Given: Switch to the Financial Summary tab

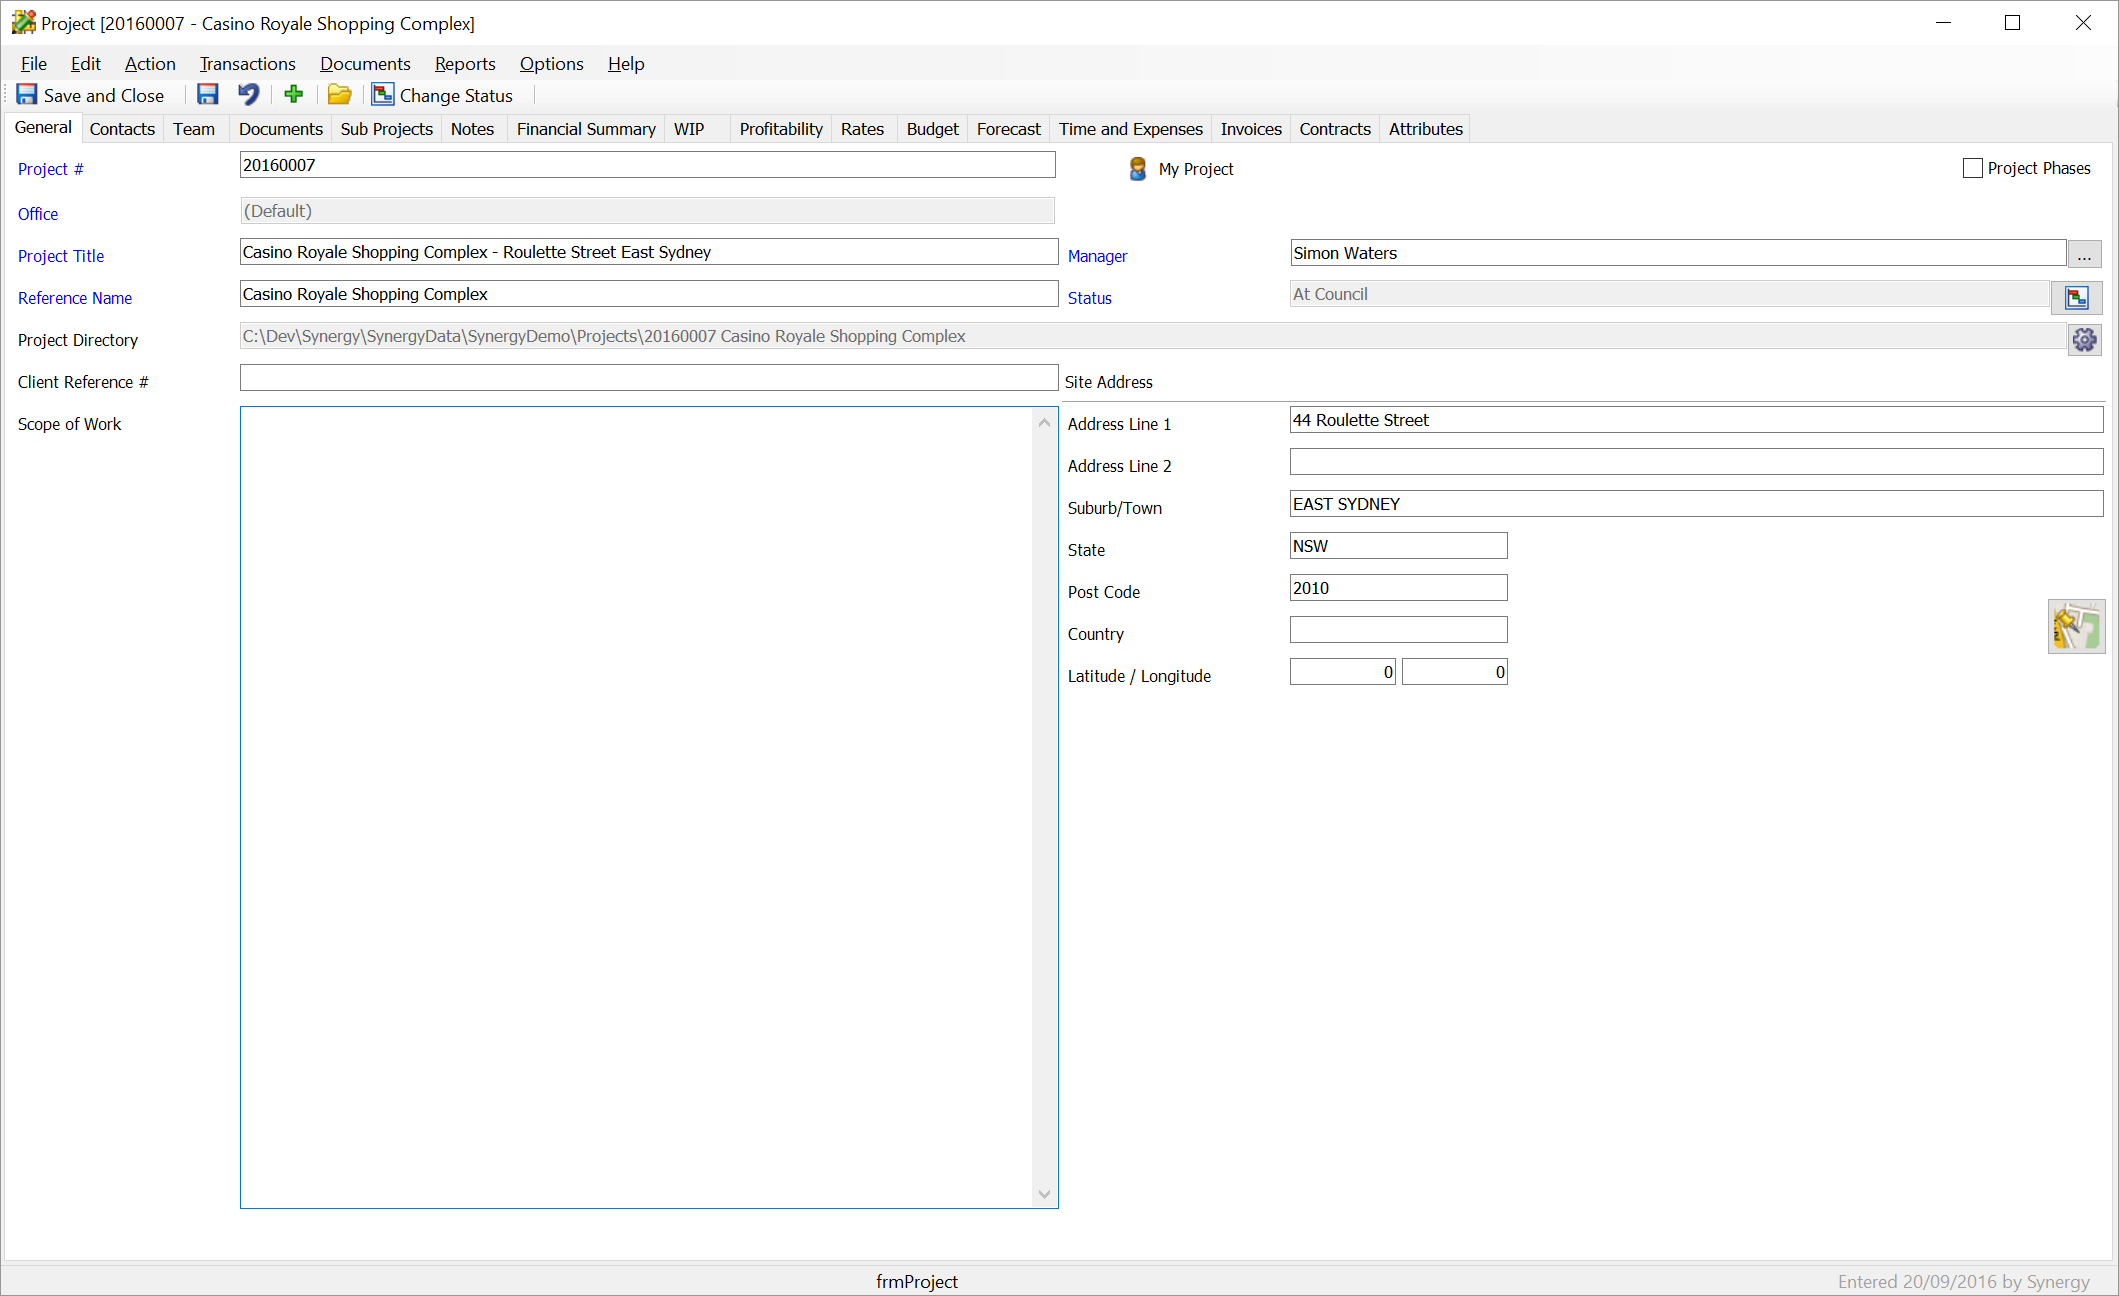Looking at the screenshot, I should 586,129.
